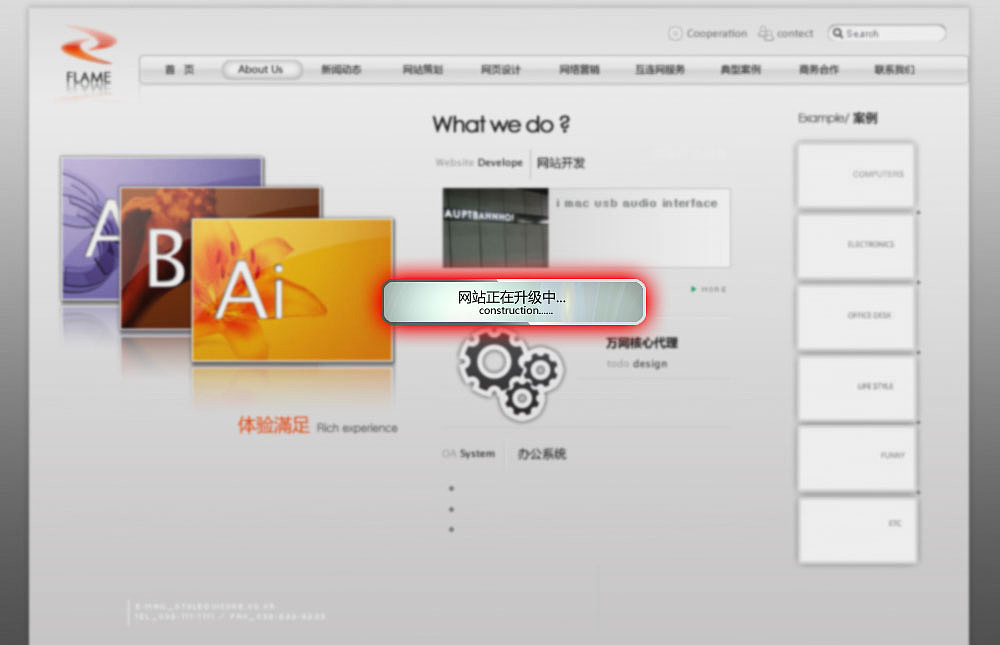Click the gears icon
Screen dimensions: 1000x645
click(511, 373)
